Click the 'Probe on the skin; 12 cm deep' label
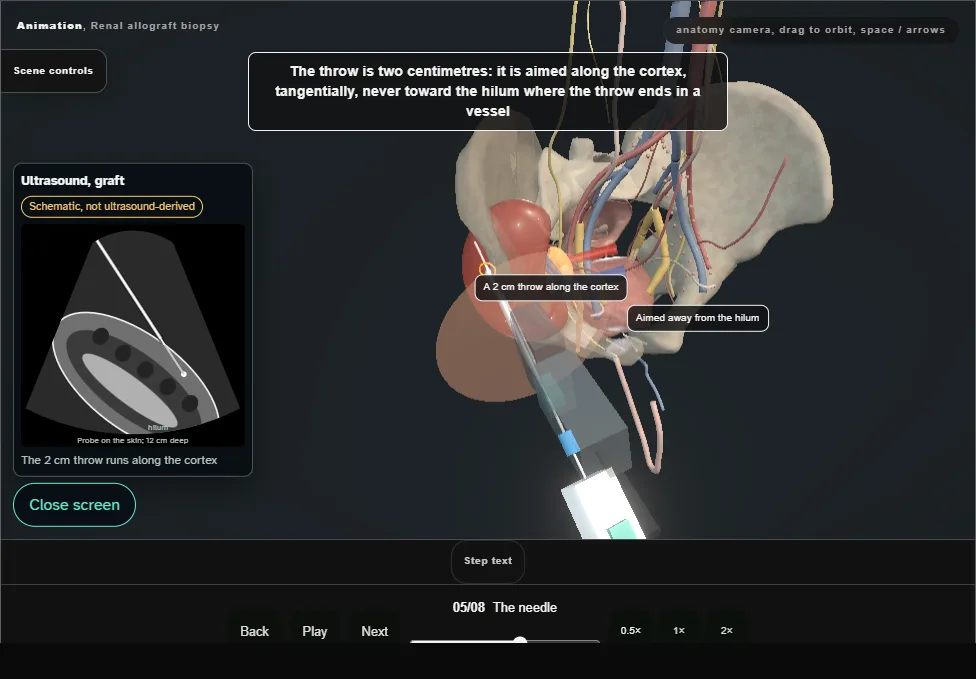The image size is (976, 679). click(x=133, y=440)
